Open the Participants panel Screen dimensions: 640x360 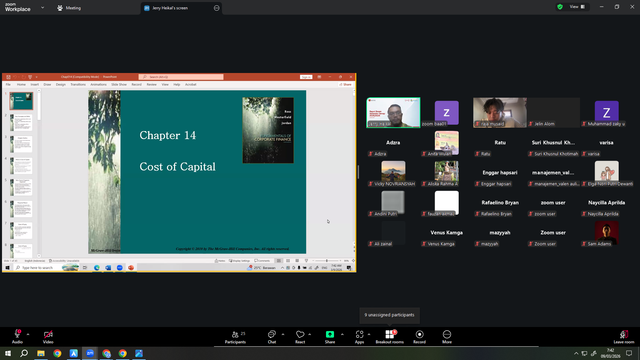(236, 337)
